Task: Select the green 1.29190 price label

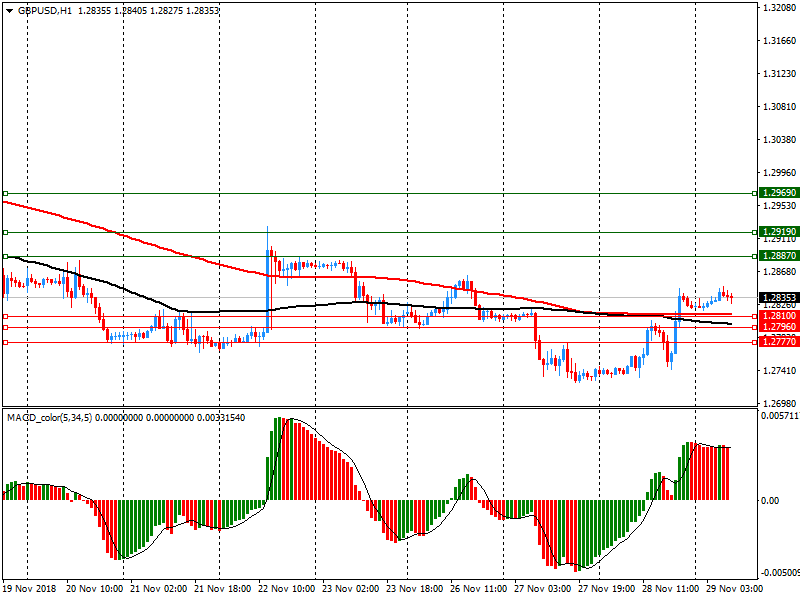Action: click(778, 232)
